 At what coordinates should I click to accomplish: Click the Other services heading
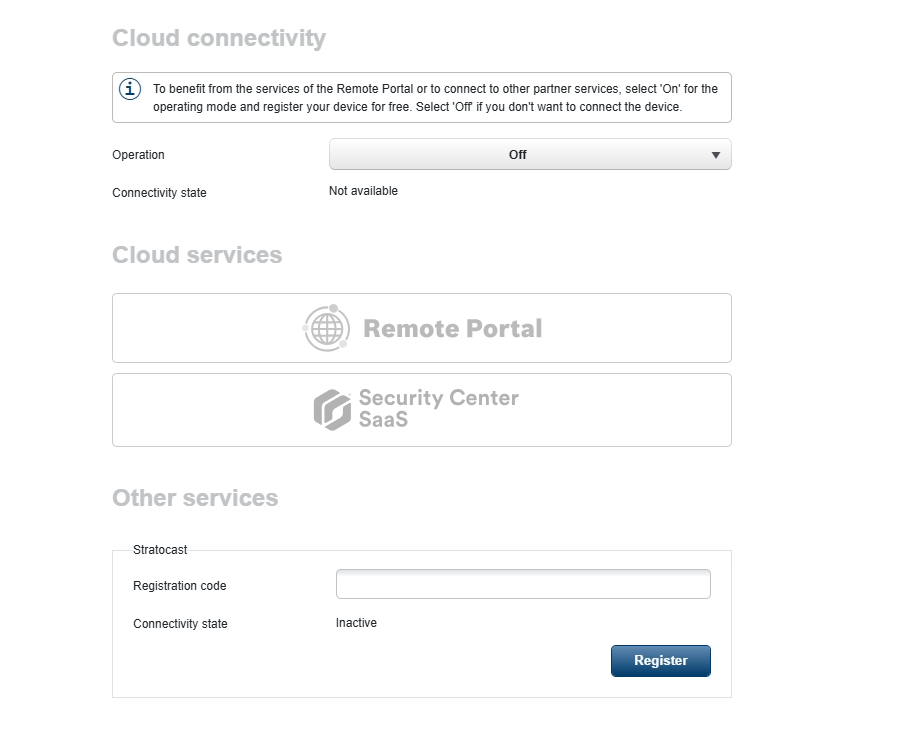[x=195, y=498]
